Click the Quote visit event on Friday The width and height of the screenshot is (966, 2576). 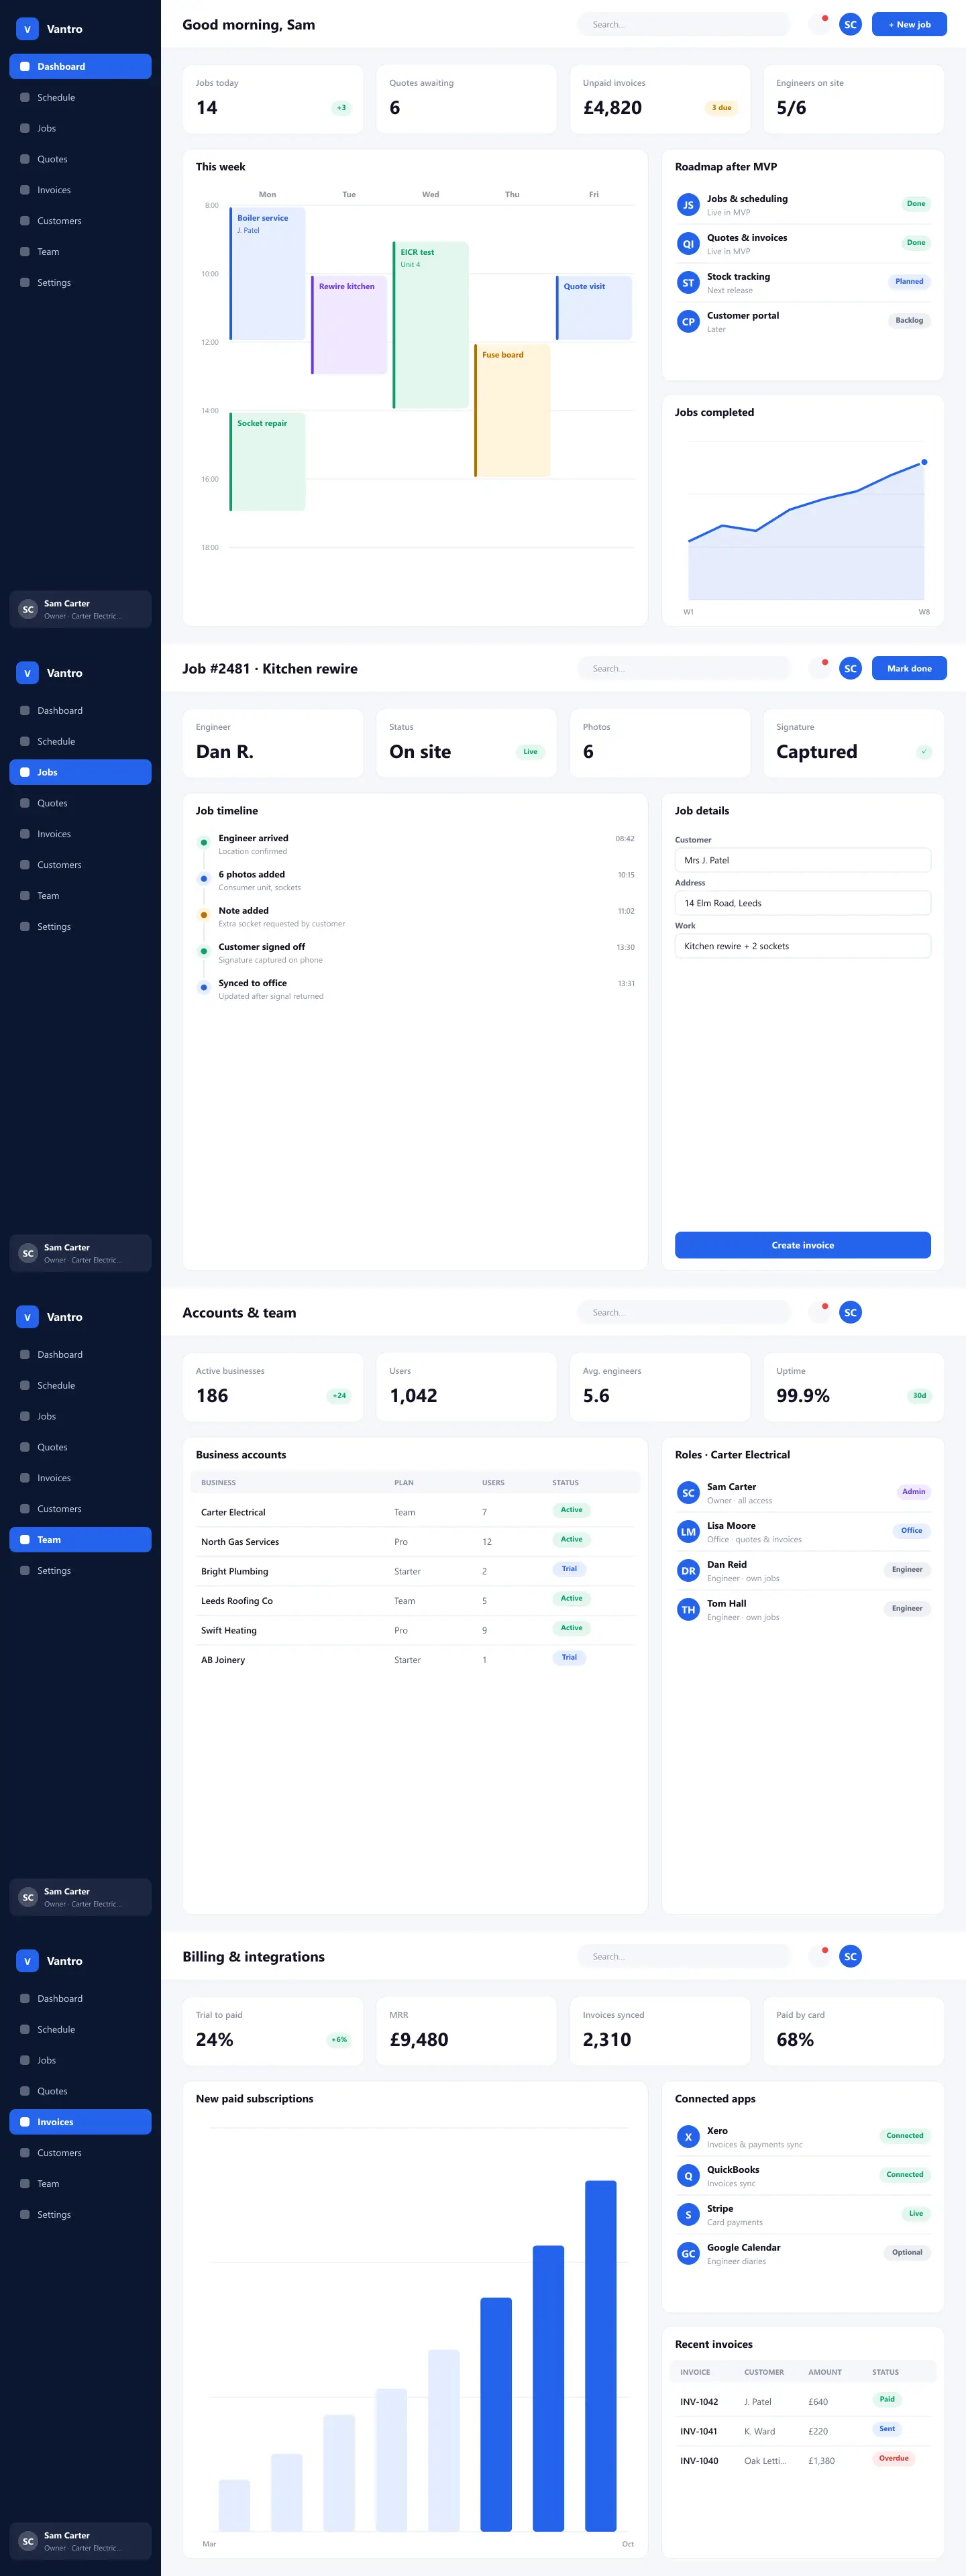(594, 308)
